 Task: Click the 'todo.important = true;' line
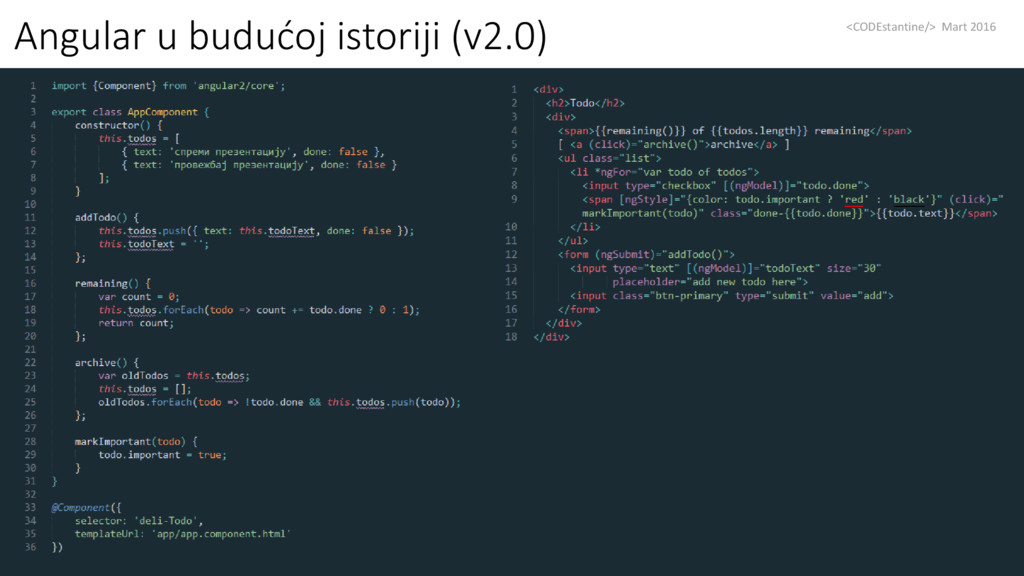tap(162, 455)
